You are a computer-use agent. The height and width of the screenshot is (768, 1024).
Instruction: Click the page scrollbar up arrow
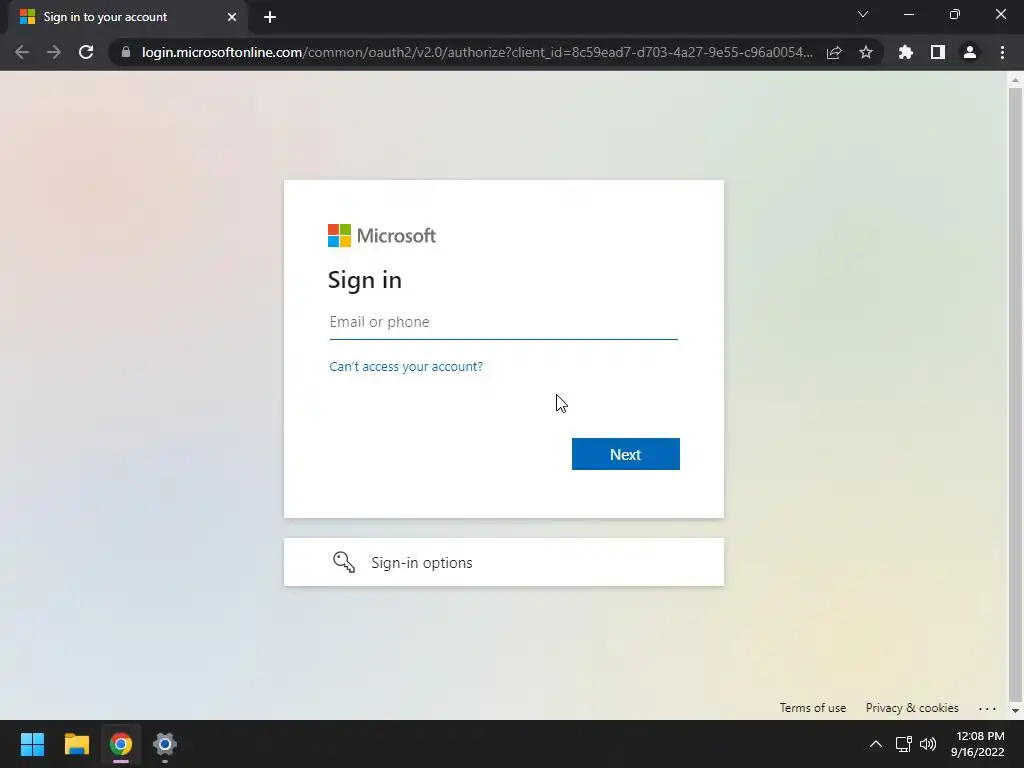1015,80
